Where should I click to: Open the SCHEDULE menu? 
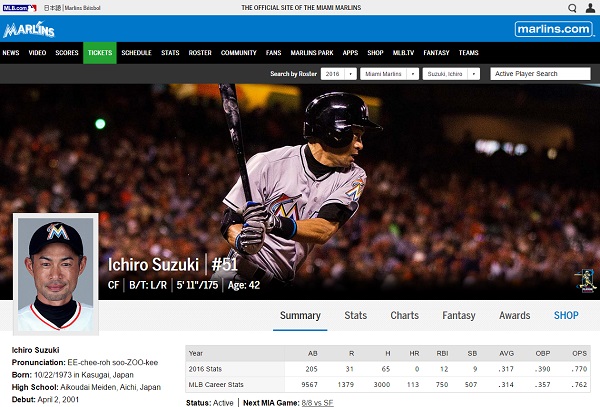click(x=136, y=53)
